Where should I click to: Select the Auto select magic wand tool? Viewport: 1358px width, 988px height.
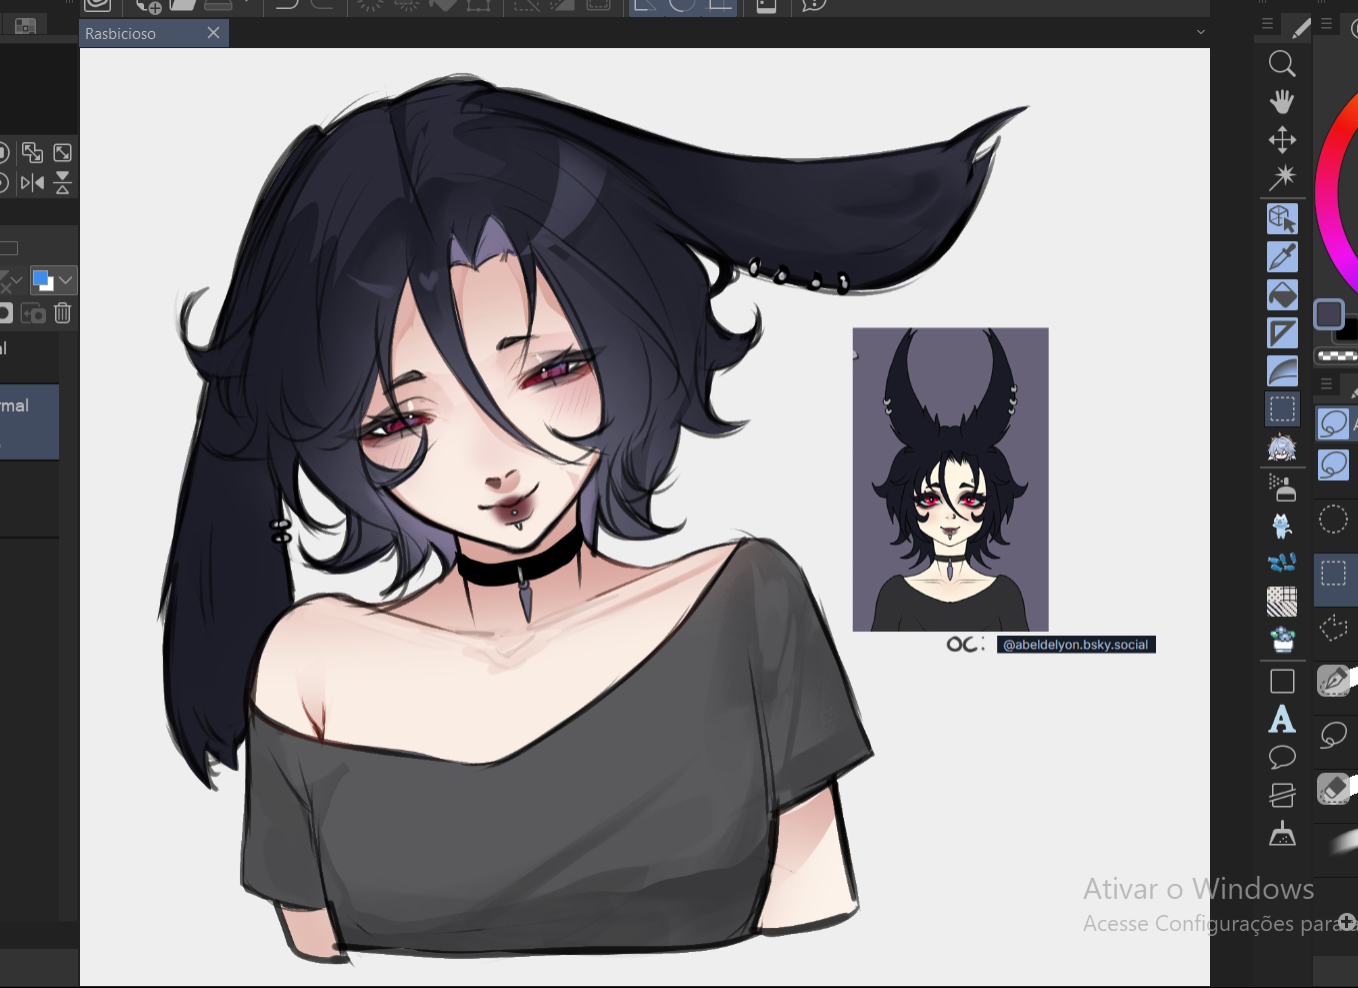(x=1282, y=178)
